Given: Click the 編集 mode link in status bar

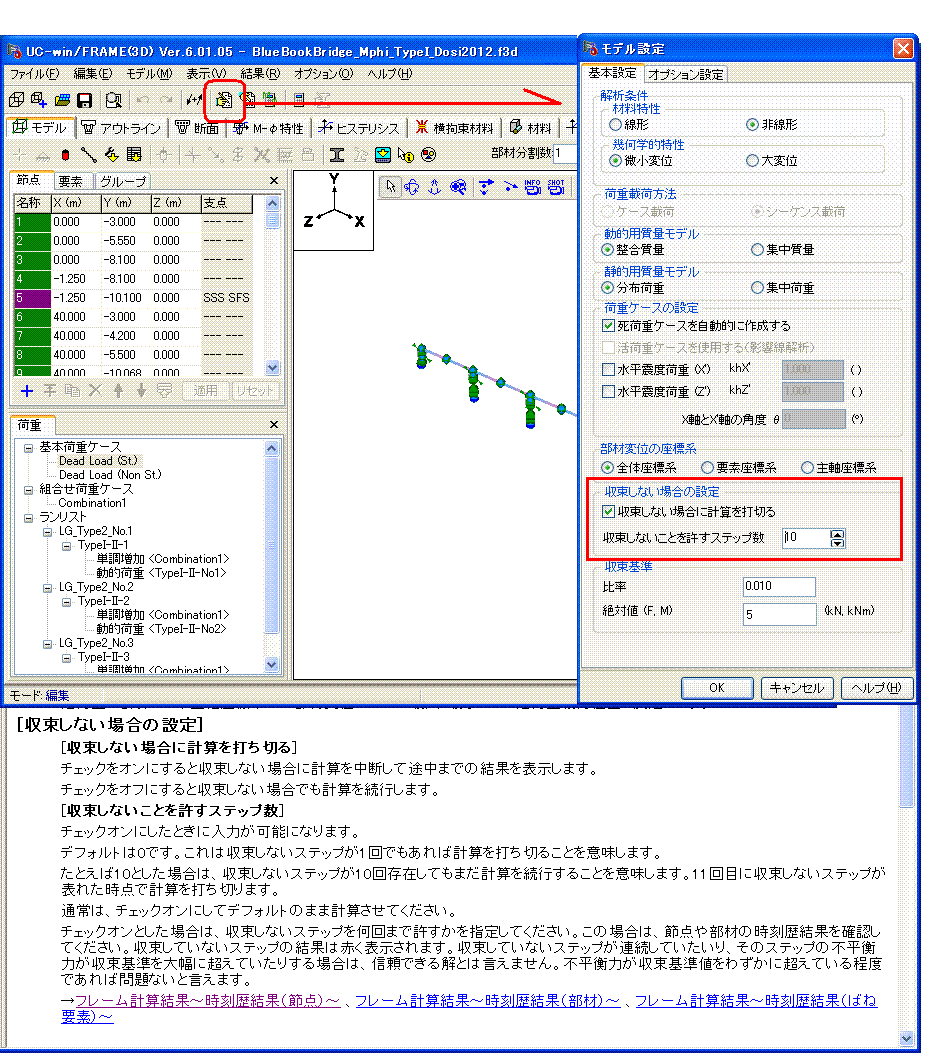Looking at the screenshot, I should click(57, 696).
